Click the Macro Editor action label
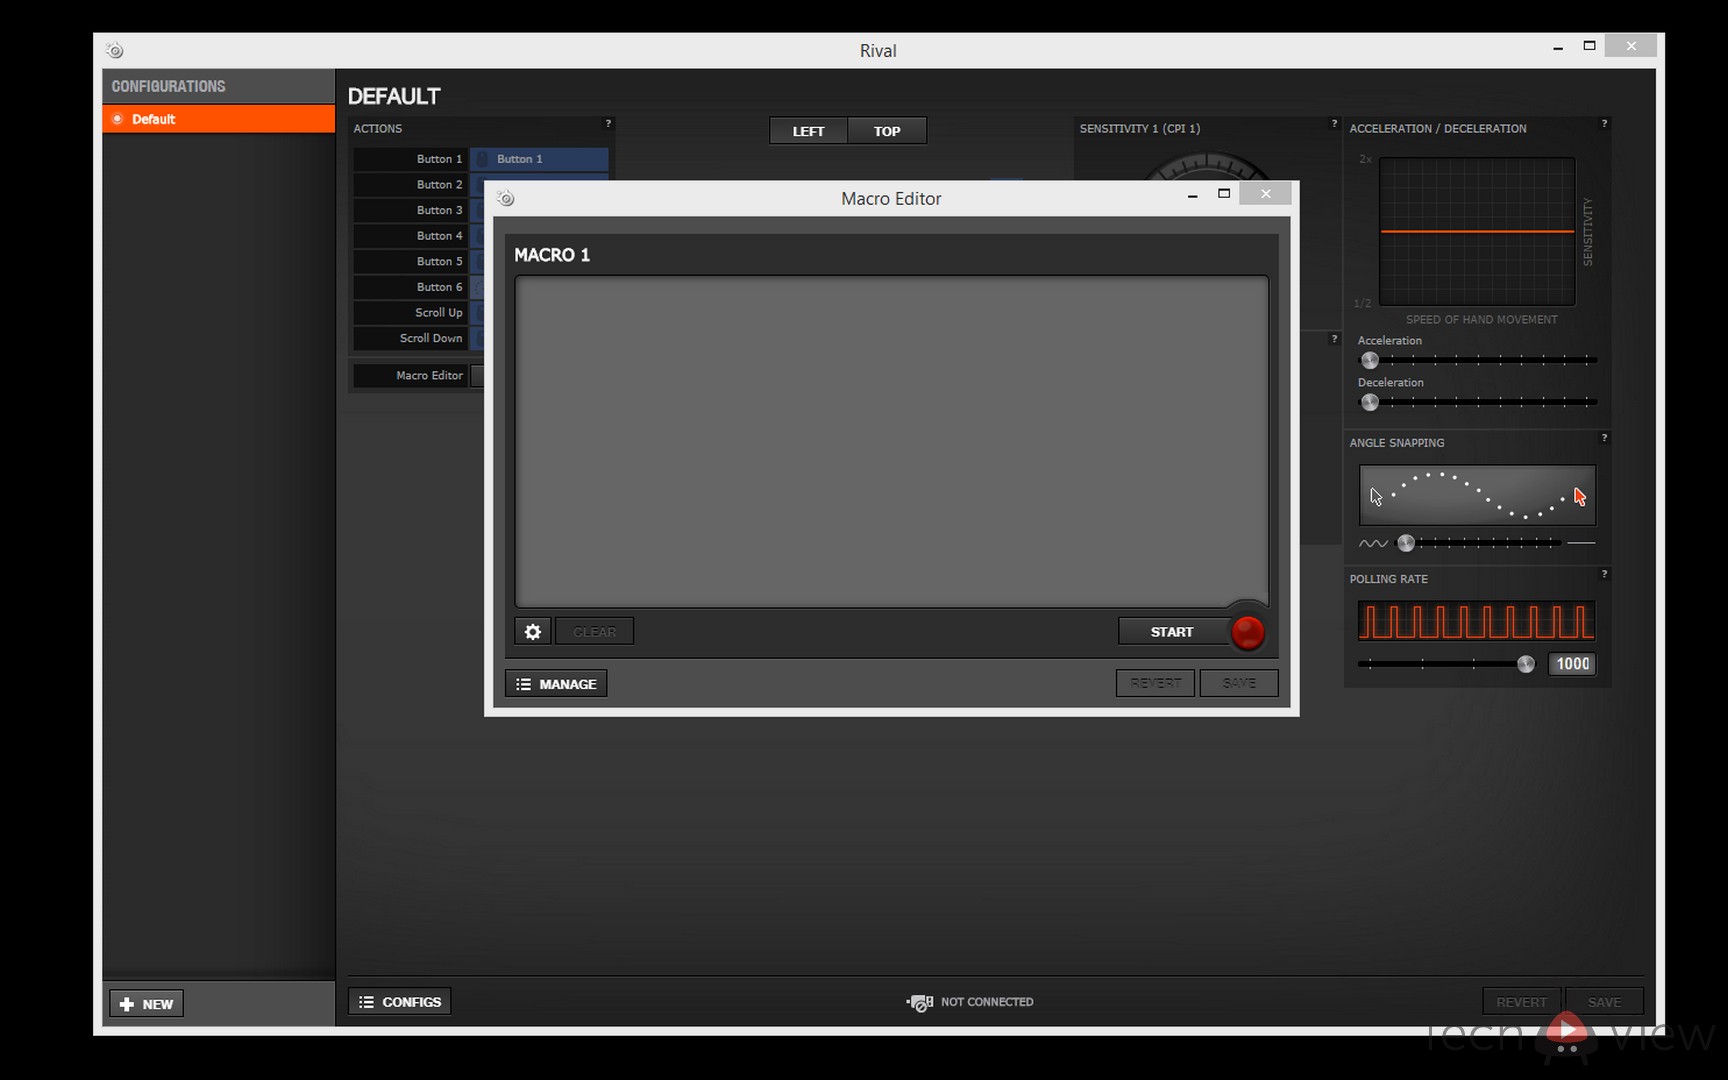Viewport: 1728px width, 1080px height. coord(410,376)
